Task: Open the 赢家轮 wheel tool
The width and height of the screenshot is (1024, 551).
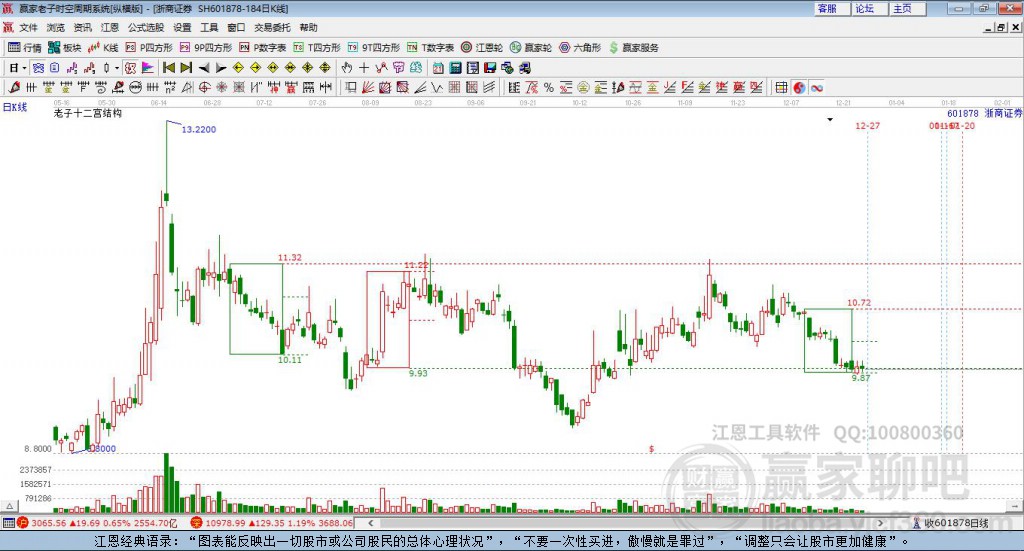Action: (531, 48)
